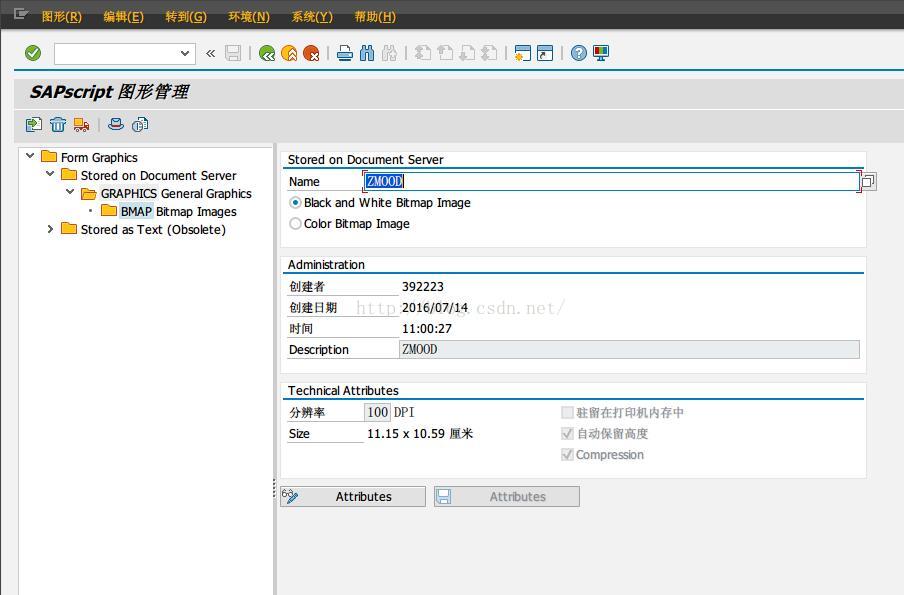Click the orange Exit icon

[x=289, y=53]
